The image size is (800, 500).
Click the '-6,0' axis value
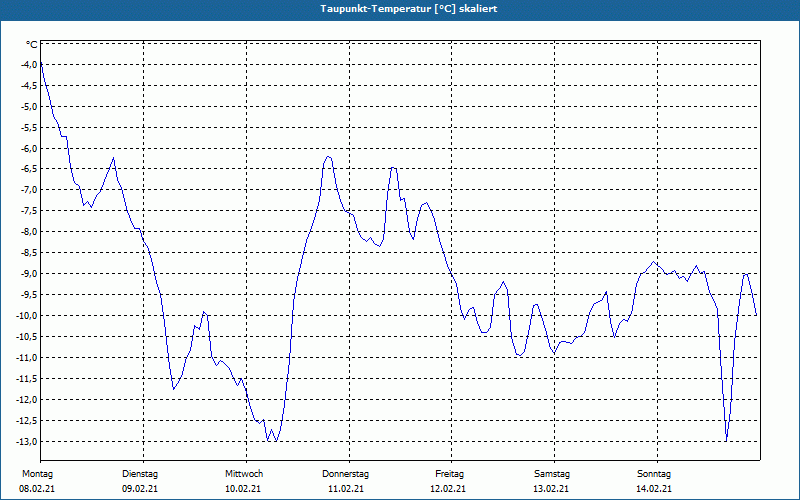pyautogui.click(x=29, y=148)
